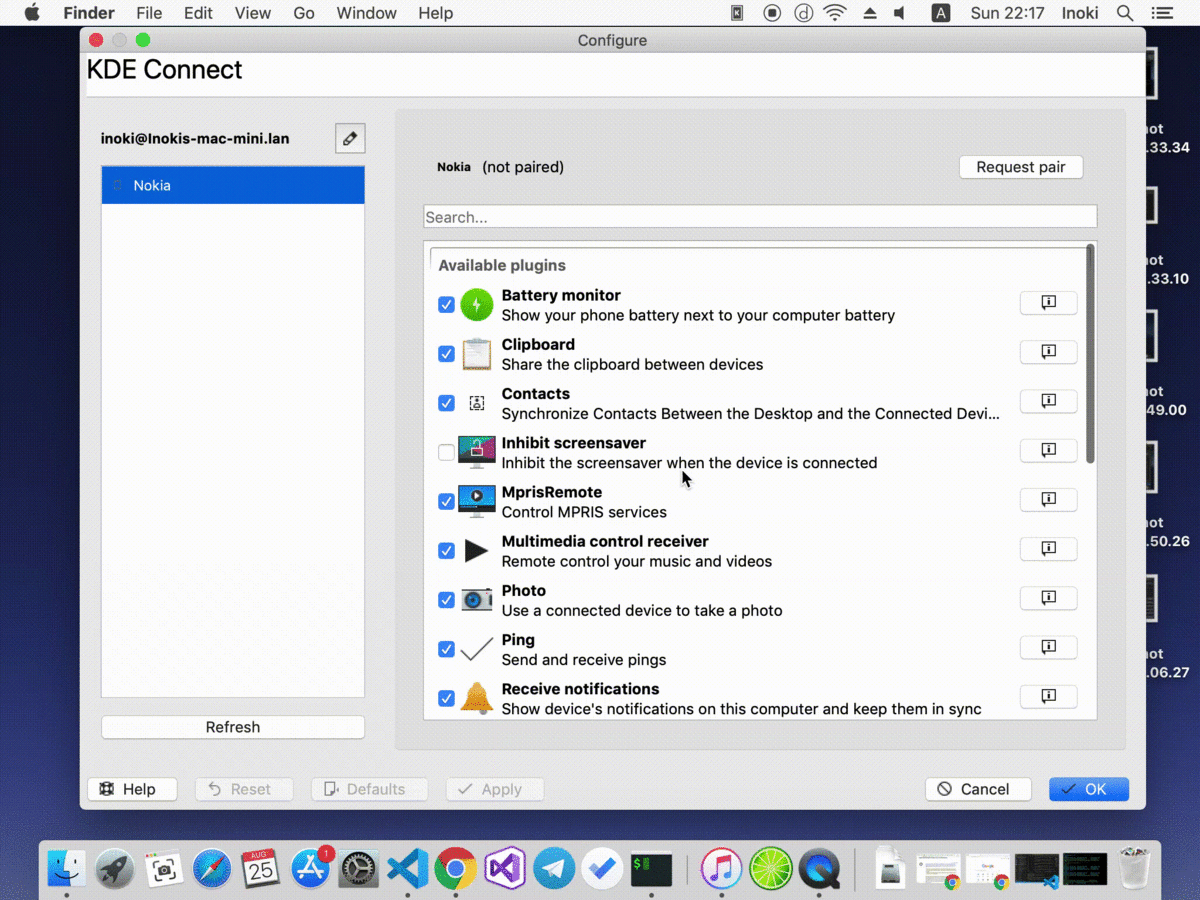The width and height of the screenshot is (1200, 900).
Task: Click the OK button
Action: (1088, 789)
